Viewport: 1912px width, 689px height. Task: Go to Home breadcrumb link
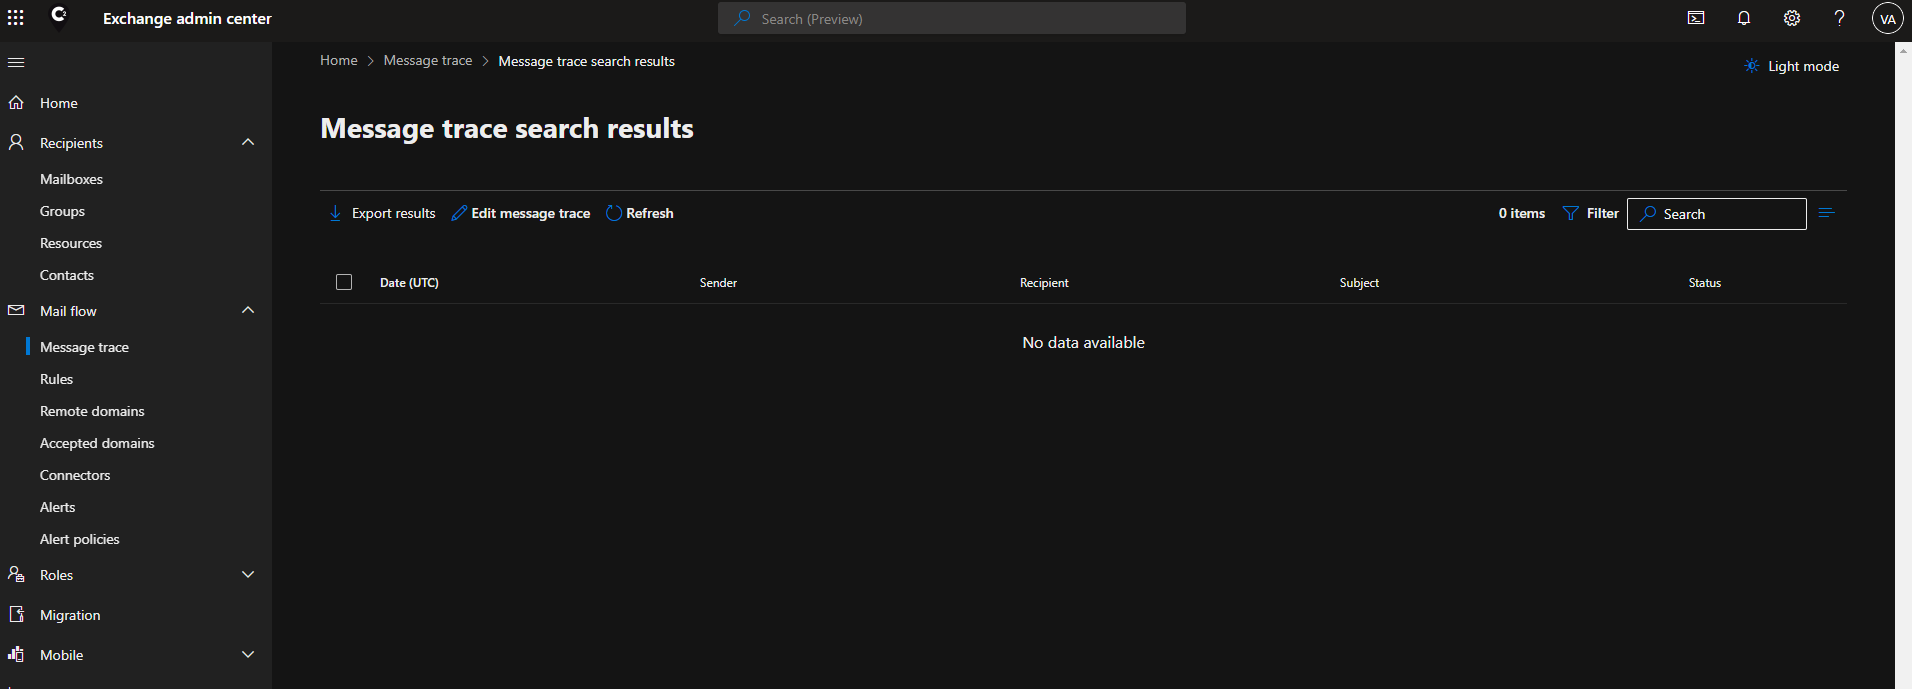click(x=339, y=60)
